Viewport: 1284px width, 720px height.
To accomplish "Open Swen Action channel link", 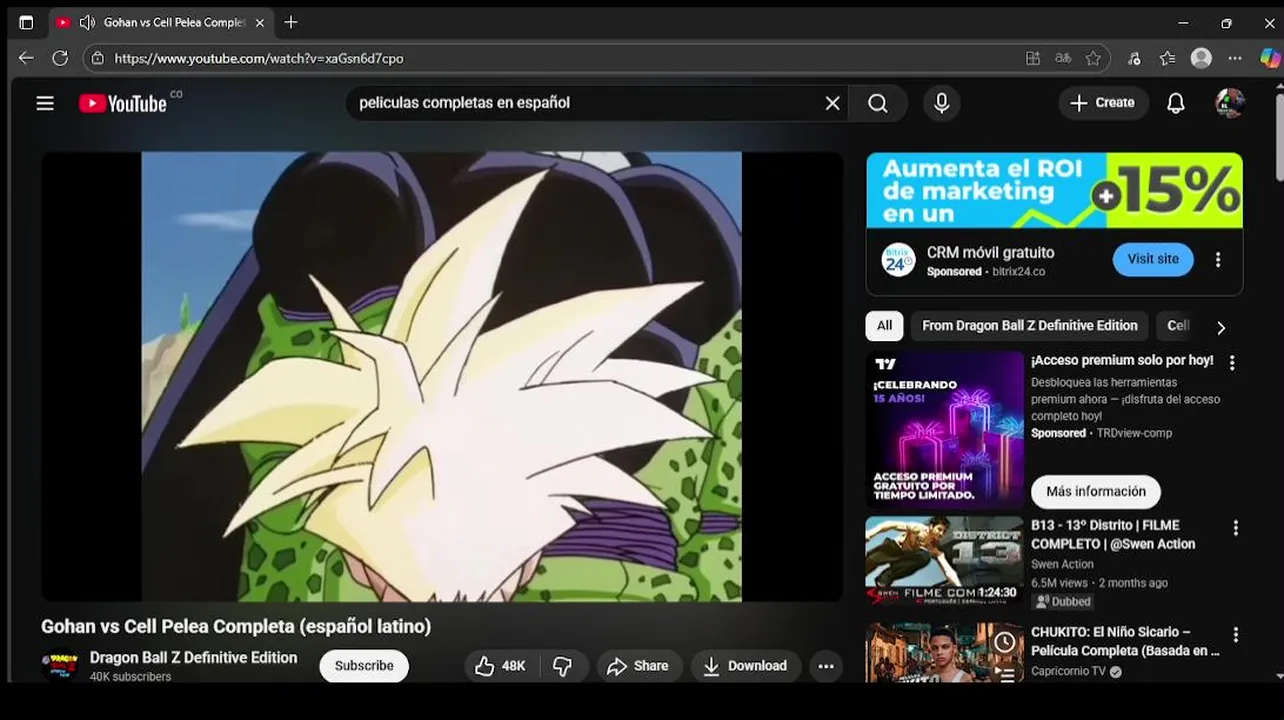I will (1062, 565).
